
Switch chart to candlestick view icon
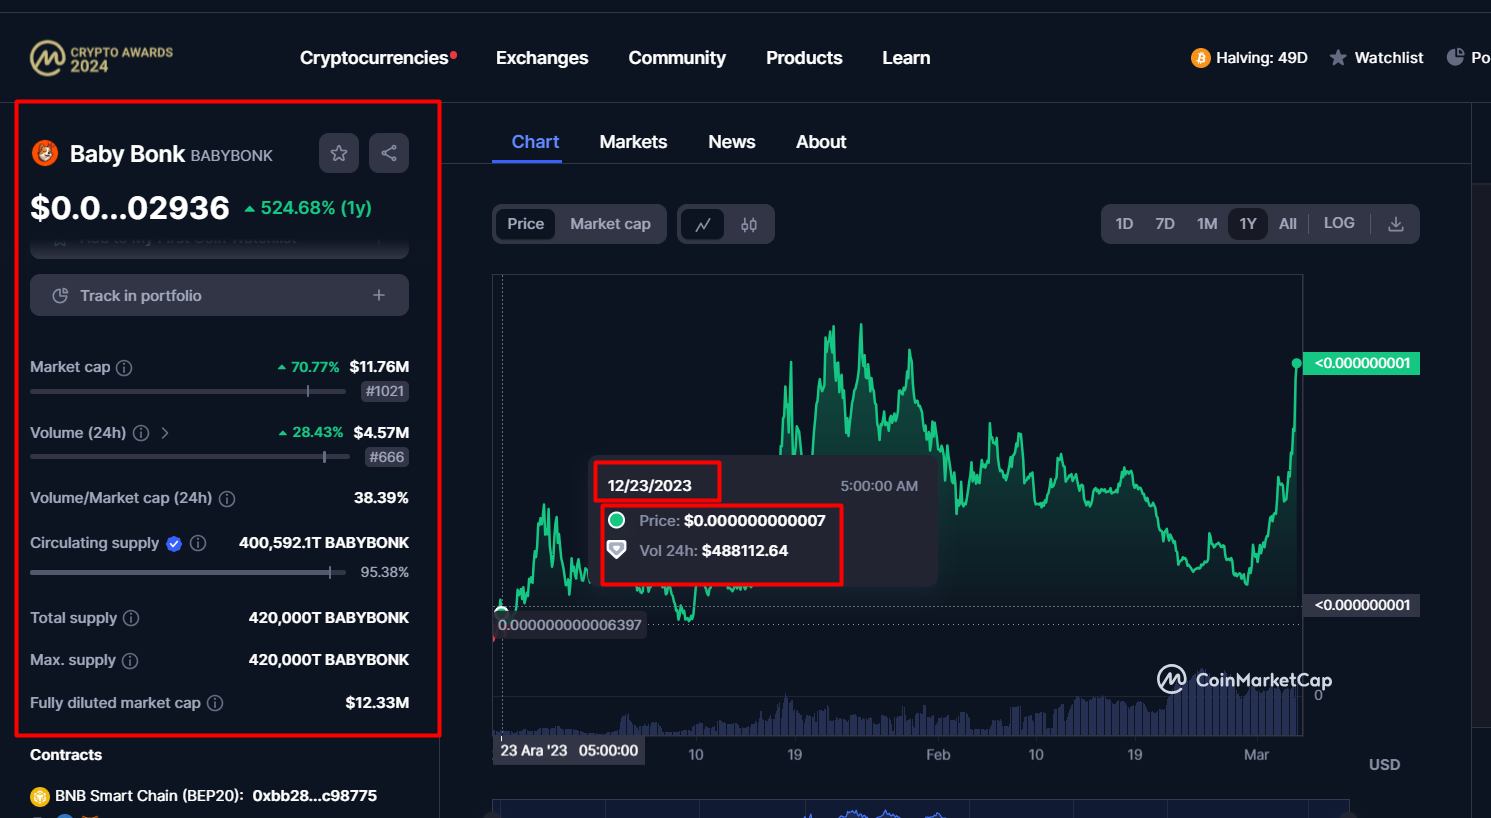coord(749,224)
